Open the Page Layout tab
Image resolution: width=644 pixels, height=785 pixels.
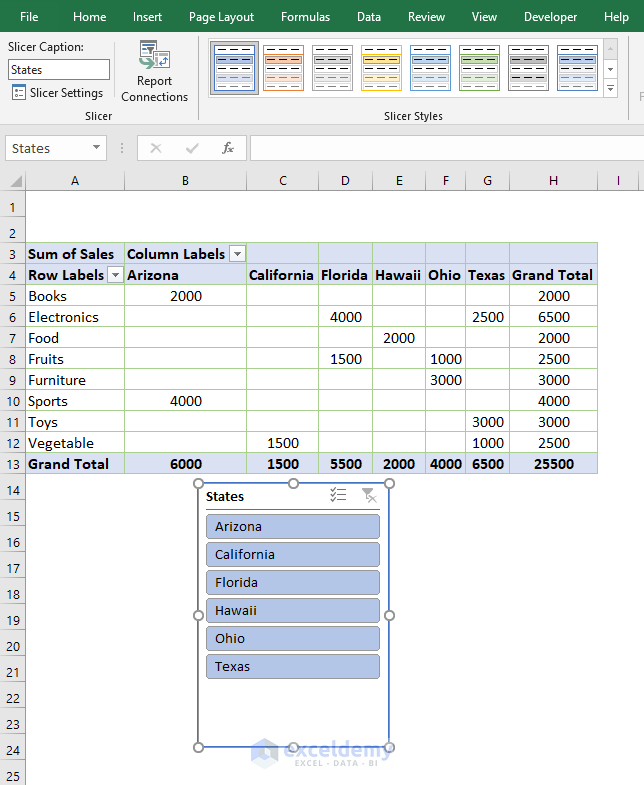point(221,17)
